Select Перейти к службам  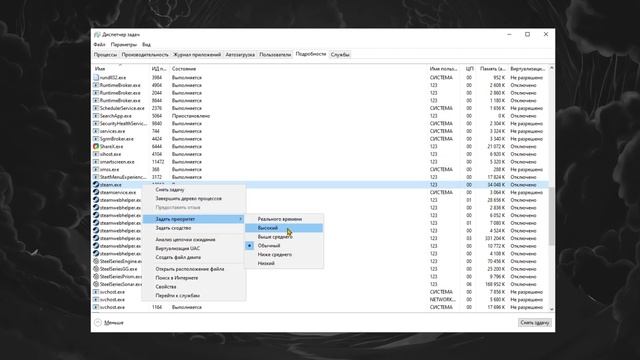(193, 296)
